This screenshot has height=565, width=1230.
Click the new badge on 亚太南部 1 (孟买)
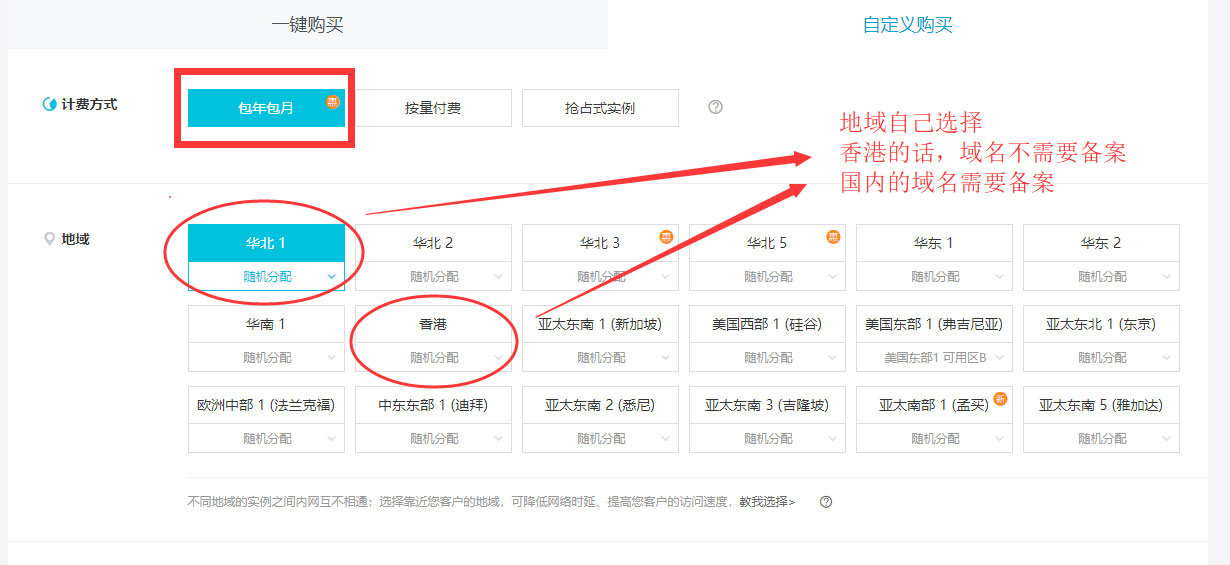pos(1000,399)
